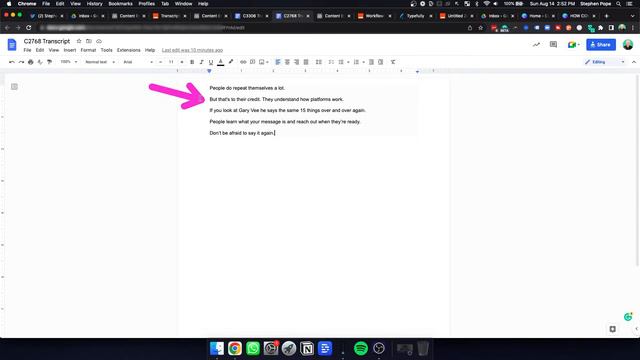Open line and paragraph spacing options
The image size is (640, 360).
tap(319, 62)
